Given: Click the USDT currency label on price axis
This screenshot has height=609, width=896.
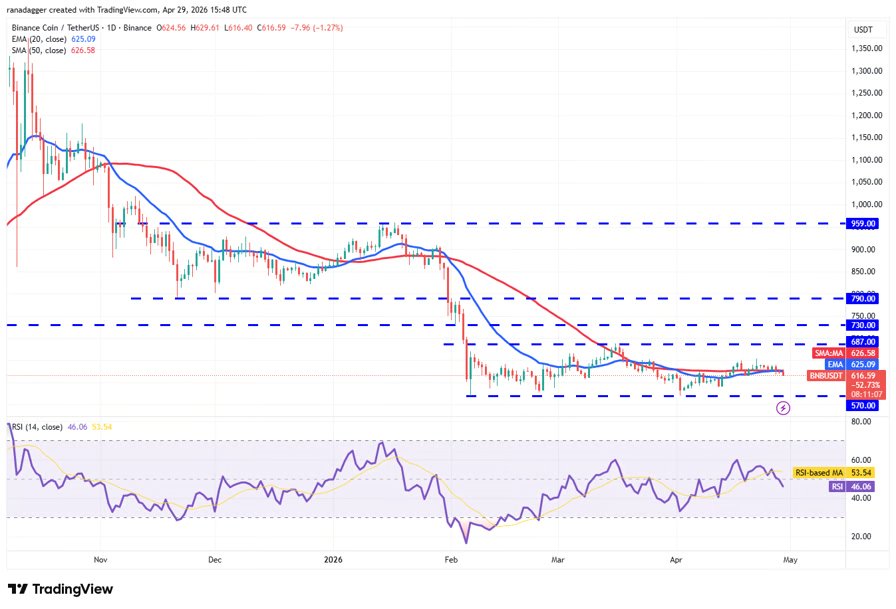Looking at the screenshot, I should tap(862, 29).
